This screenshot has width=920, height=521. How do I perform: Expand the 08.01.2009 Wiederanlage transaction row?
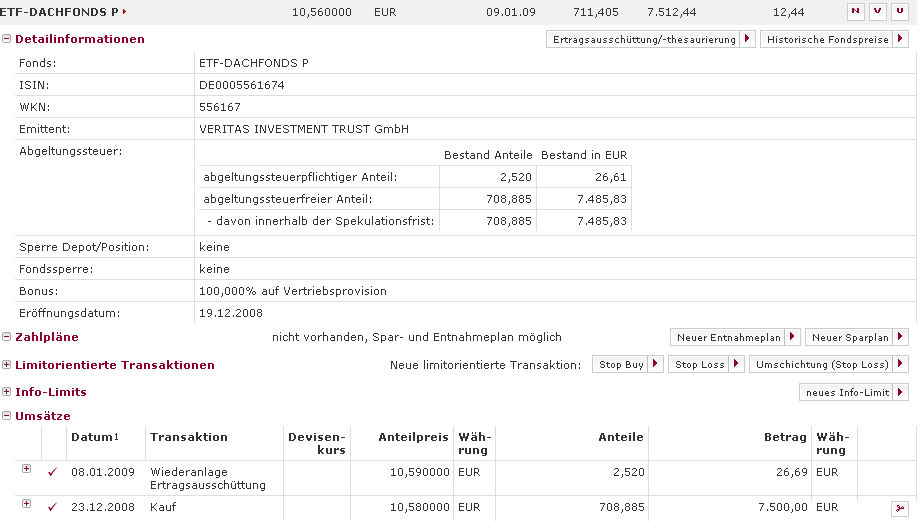[26, 469]
